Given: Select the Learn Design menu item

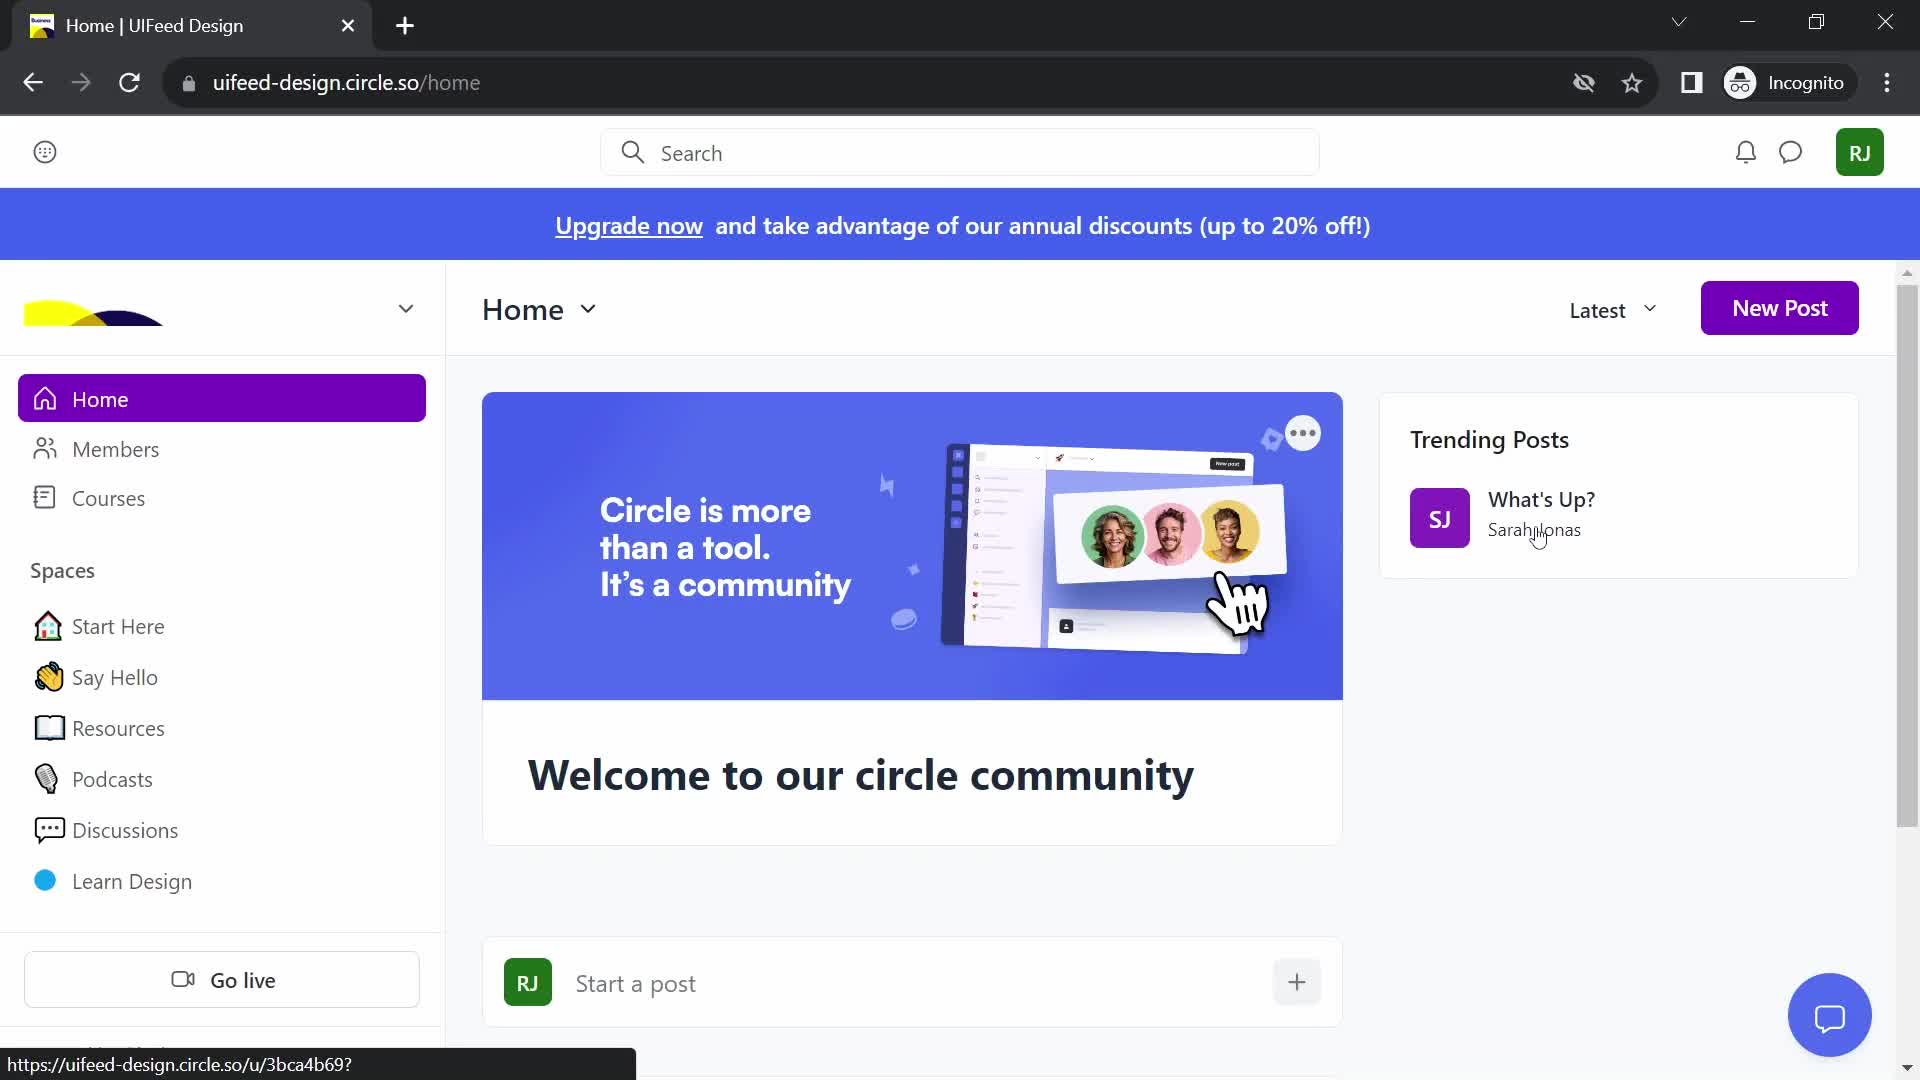Looking at the screenshot, I should click(132, 881).
